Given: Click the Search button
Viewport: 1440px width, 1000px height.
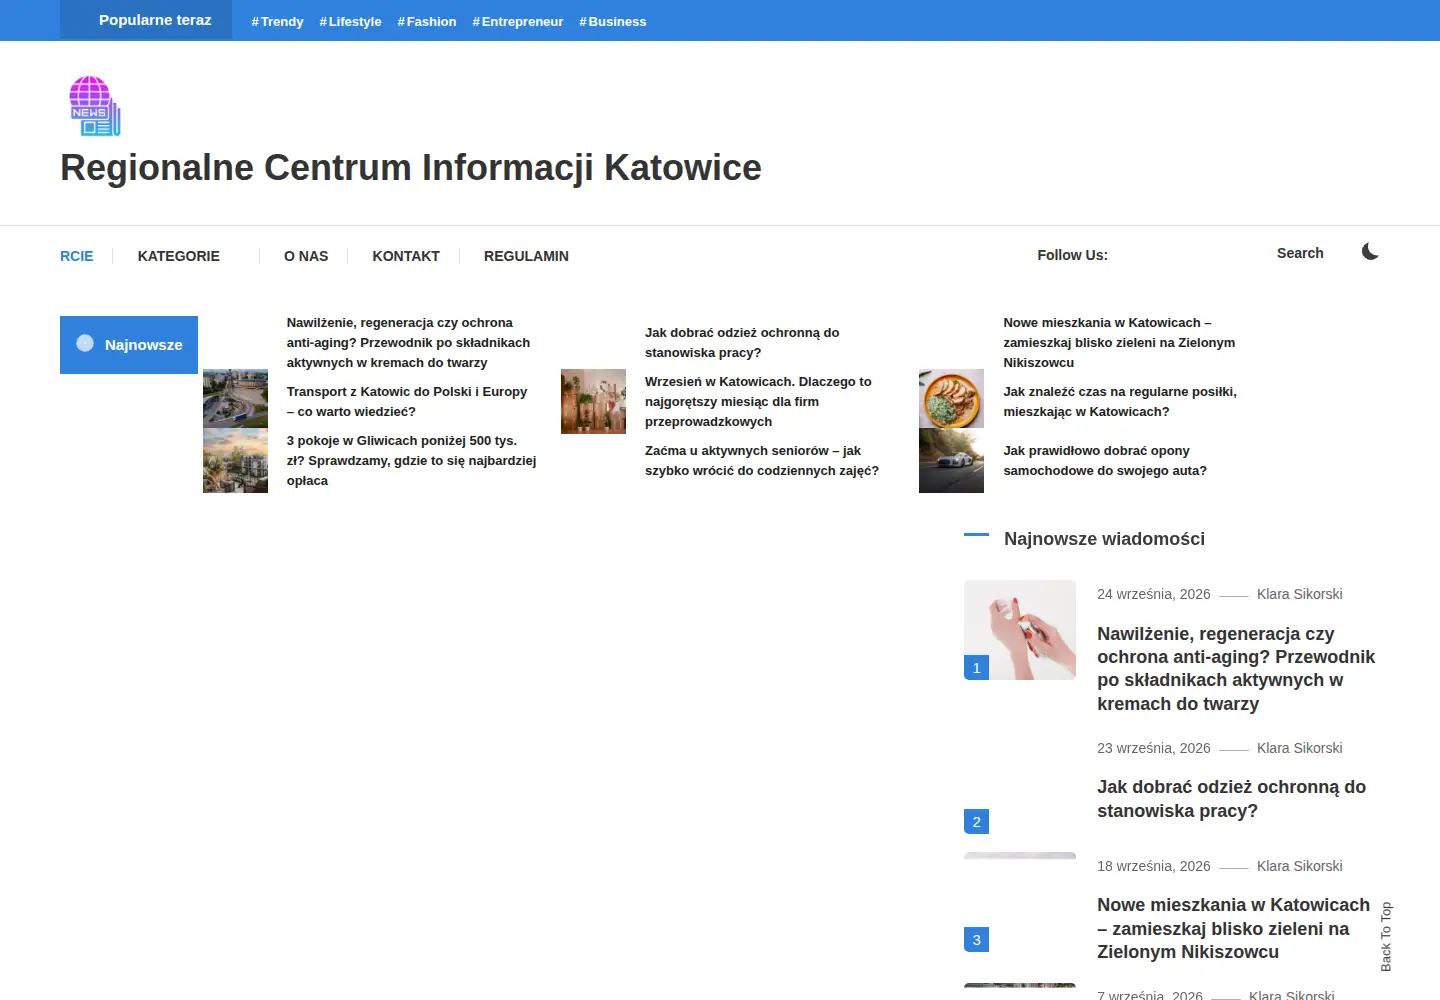Looking at the screenshot, I should coord(1300,253).
